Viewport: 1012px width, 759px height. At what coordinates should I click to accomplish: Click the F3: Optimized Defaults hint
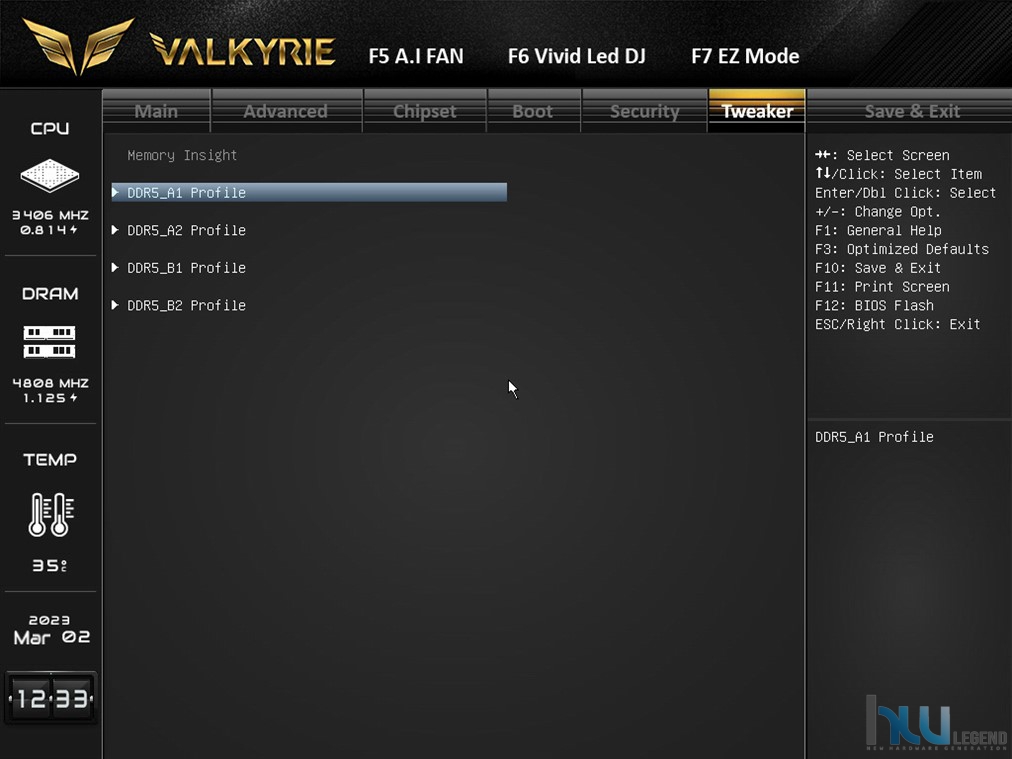[902, 249]
